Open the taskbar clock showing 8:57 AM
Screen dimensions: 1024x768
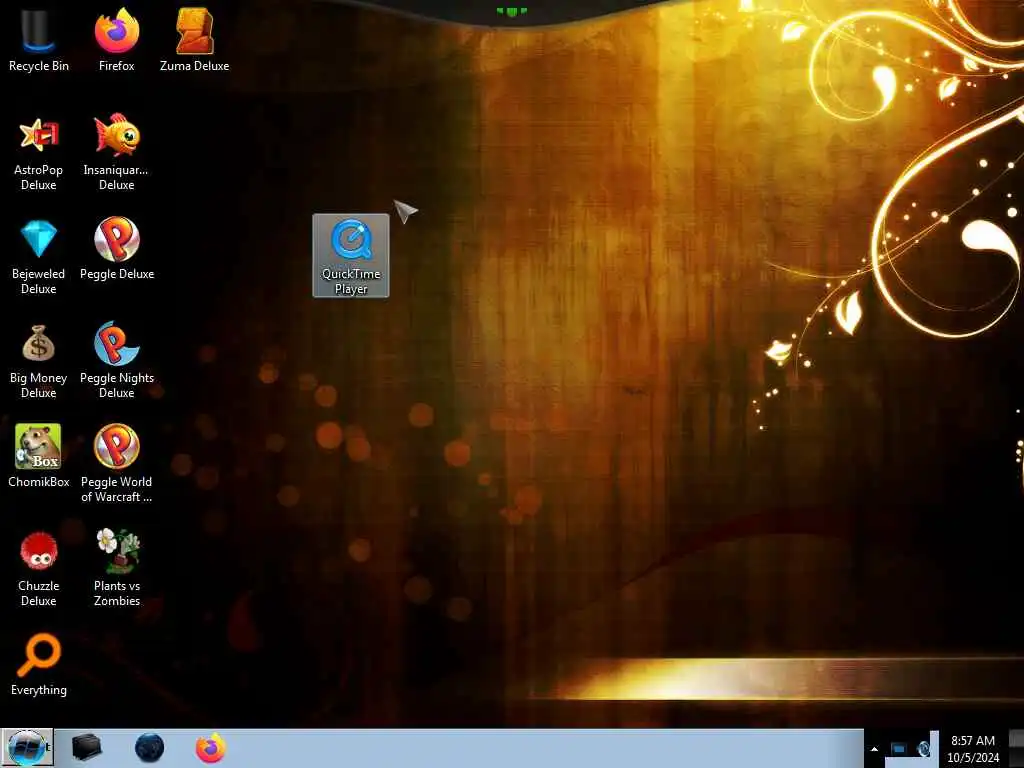(973, 749)
